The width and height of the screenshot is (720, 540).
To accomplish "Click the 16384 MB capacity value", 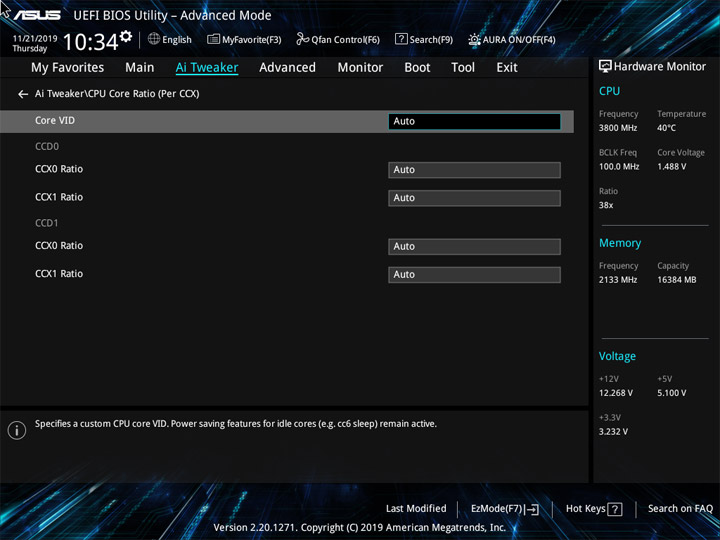I will [x=677, y=280].
